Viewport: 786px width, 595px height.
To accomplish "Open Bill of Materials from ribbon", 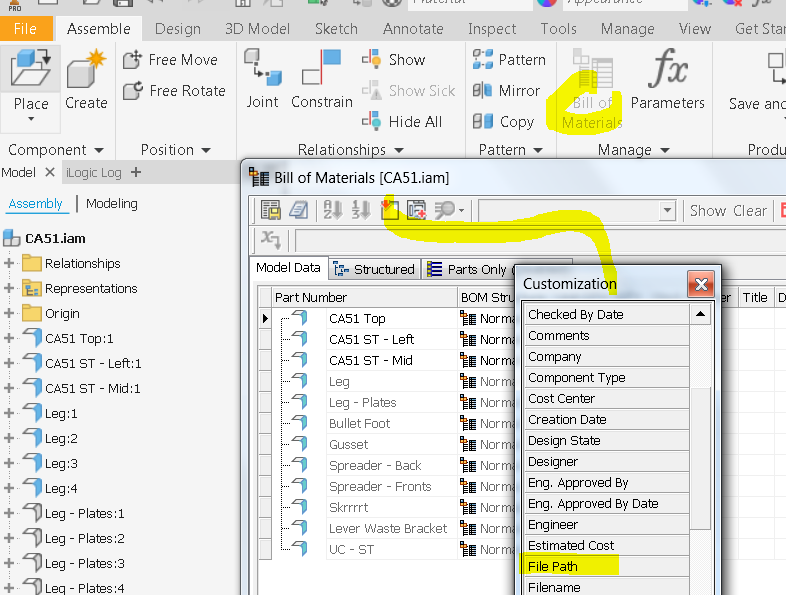I will coord(592,89).
